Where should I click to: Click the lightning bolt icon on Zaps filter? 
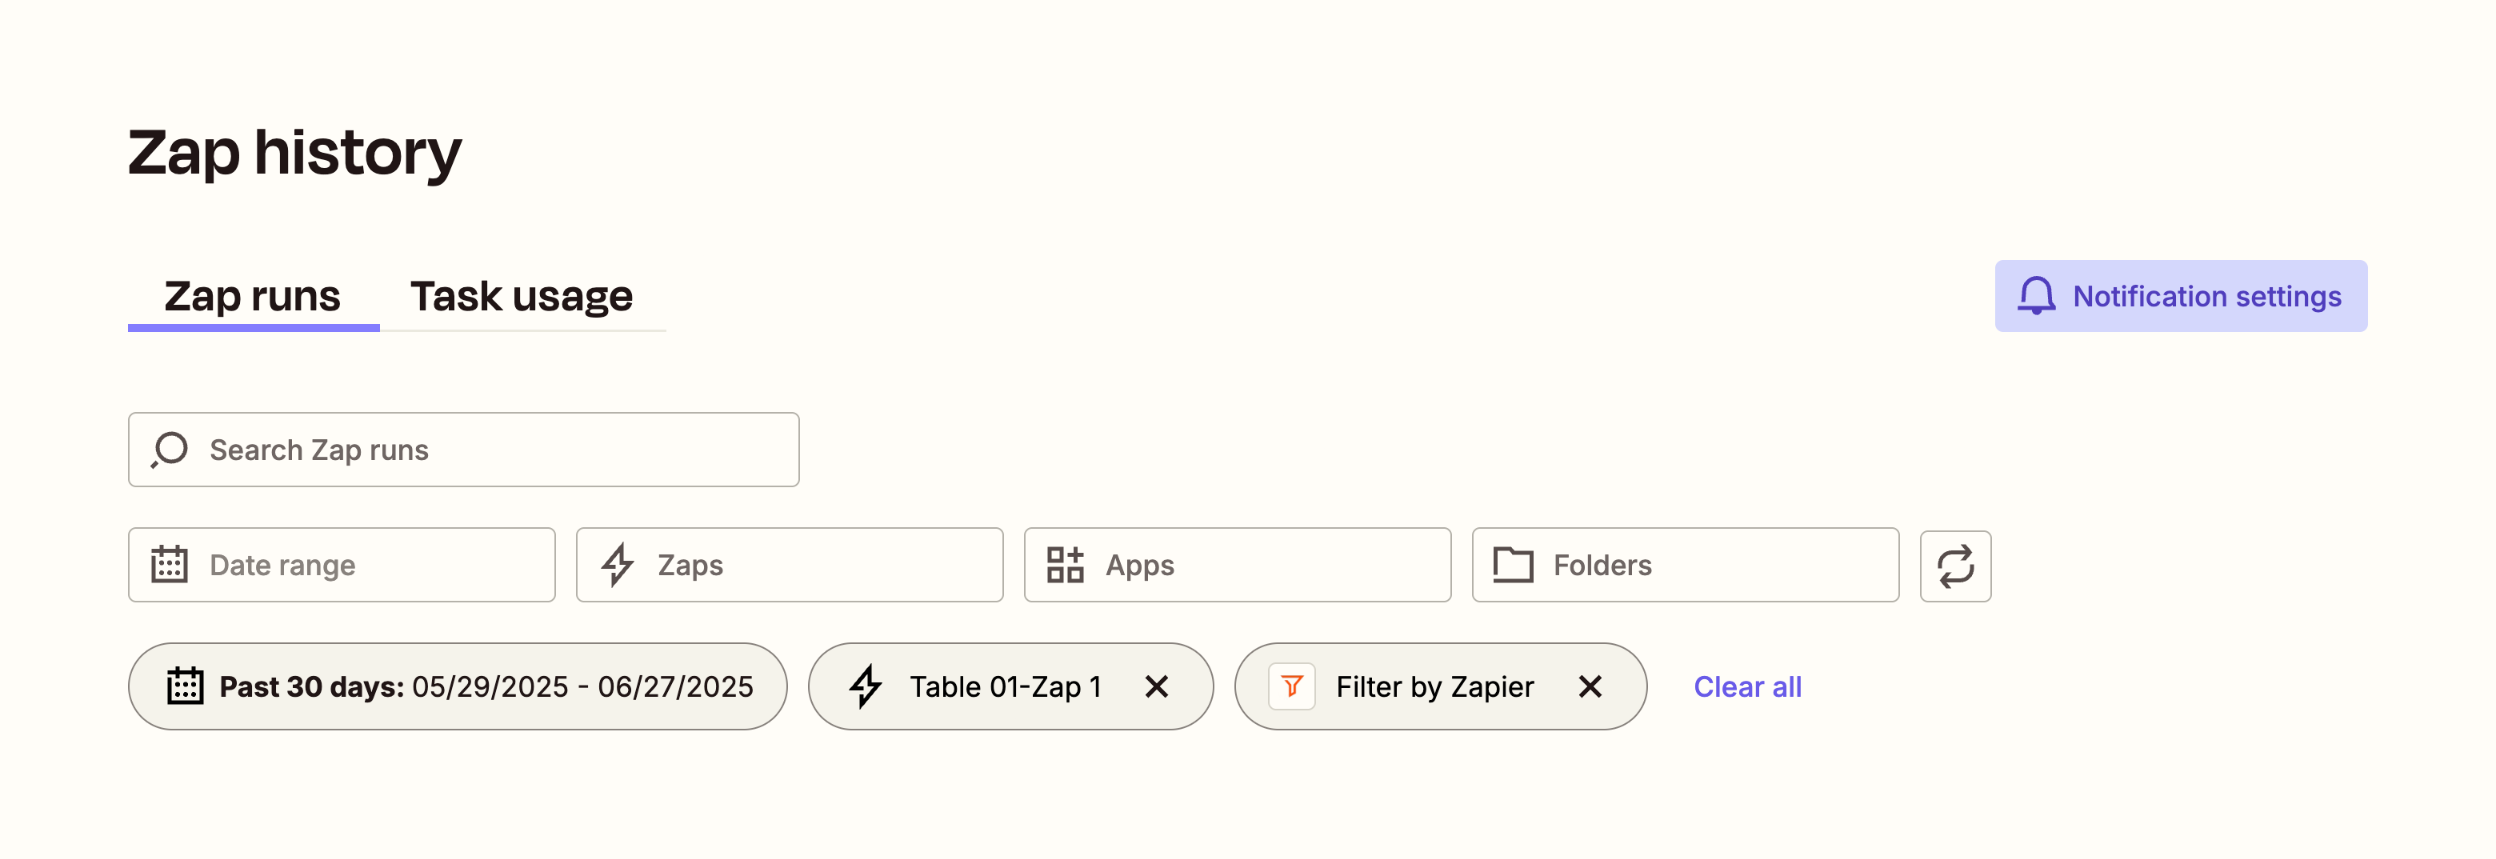619,564
